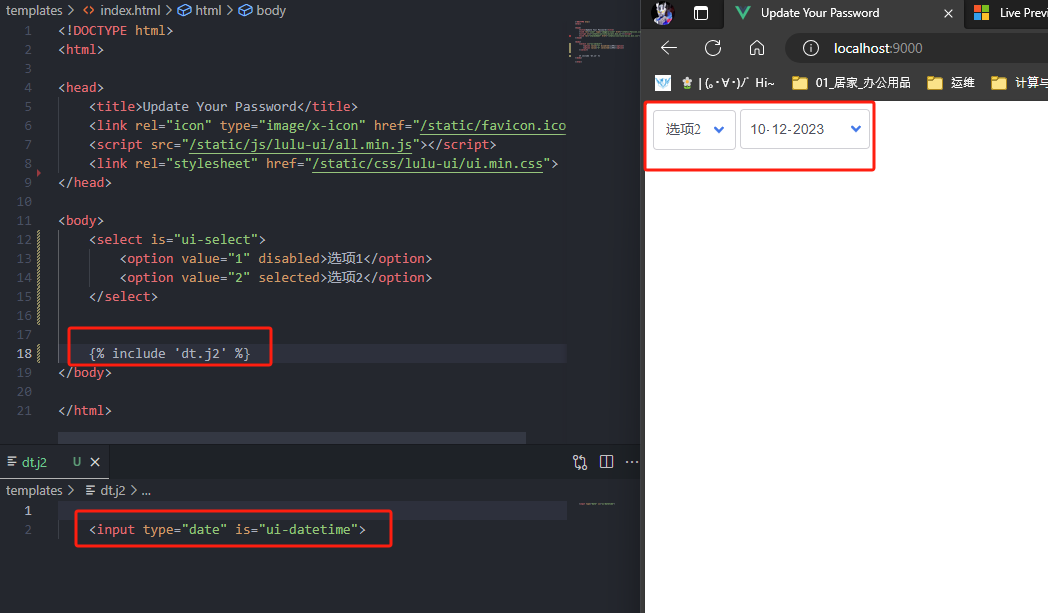
Task: Expand the body breadcrumb symbol
Action: pos(262,11)
